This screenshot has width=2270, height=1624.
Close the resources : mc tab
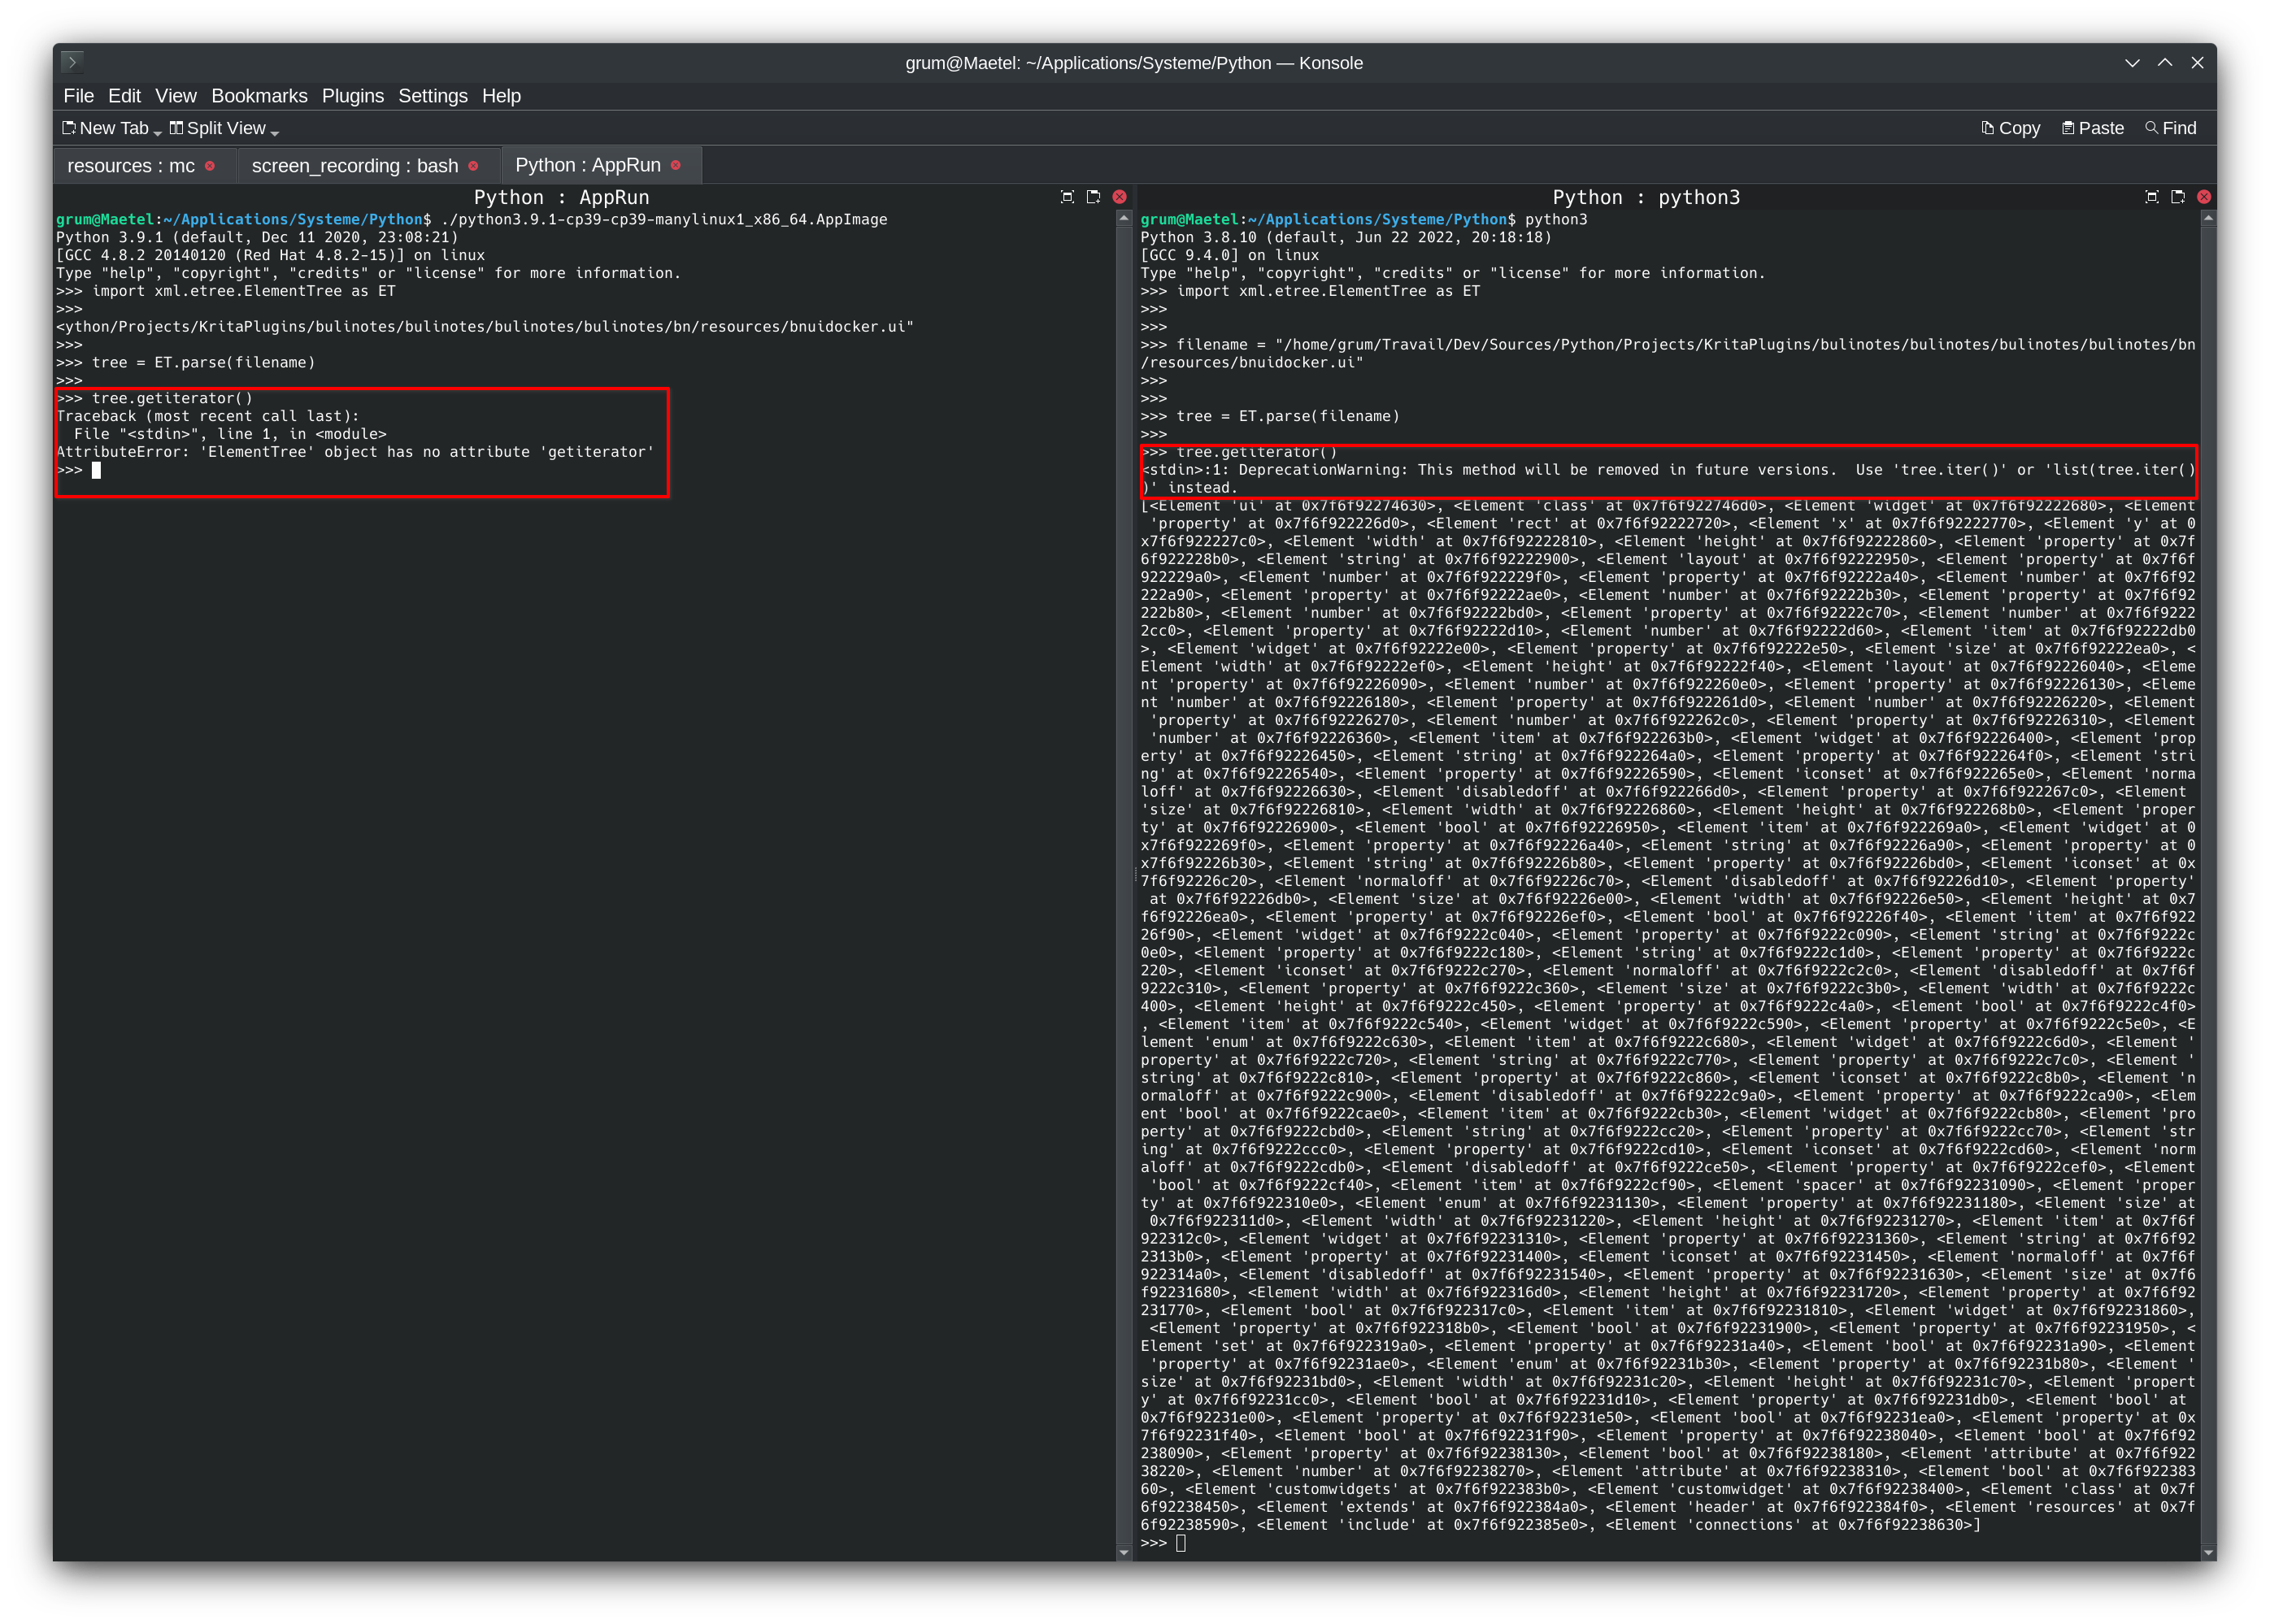[x=210, y=166]
